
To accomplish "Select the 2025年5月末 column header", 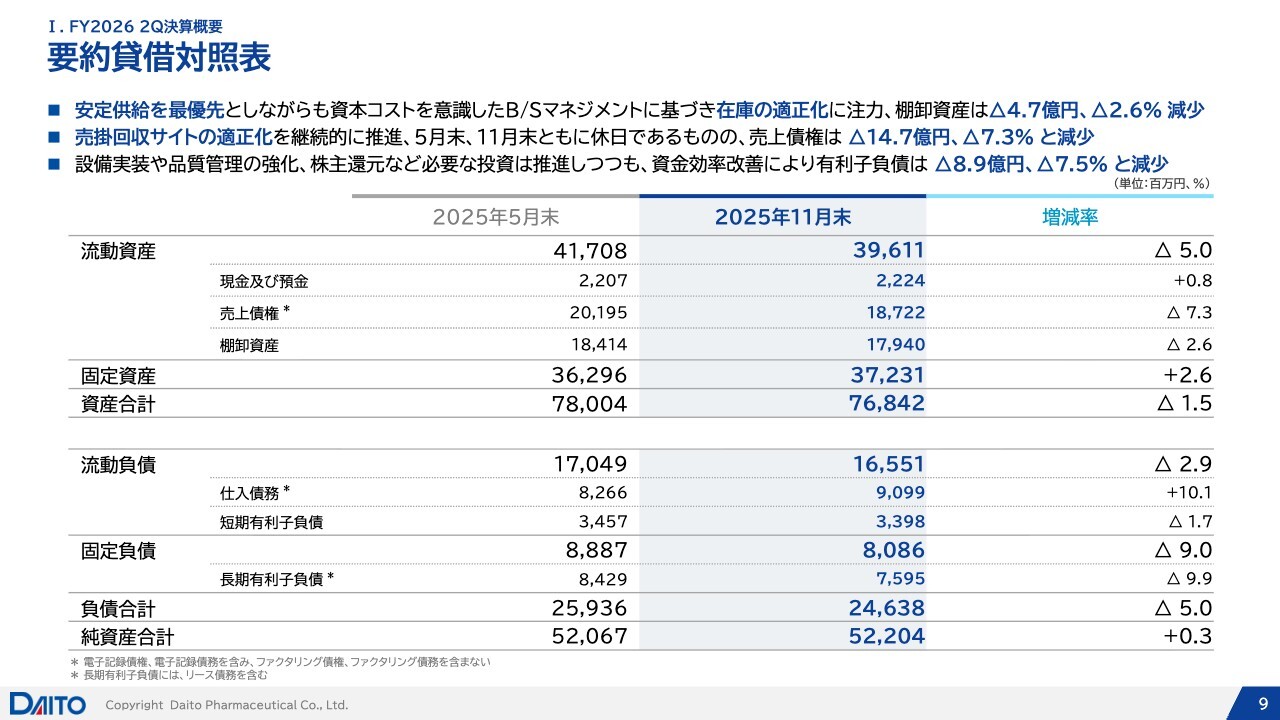I will pyautogui.click(x=495, y=217).
